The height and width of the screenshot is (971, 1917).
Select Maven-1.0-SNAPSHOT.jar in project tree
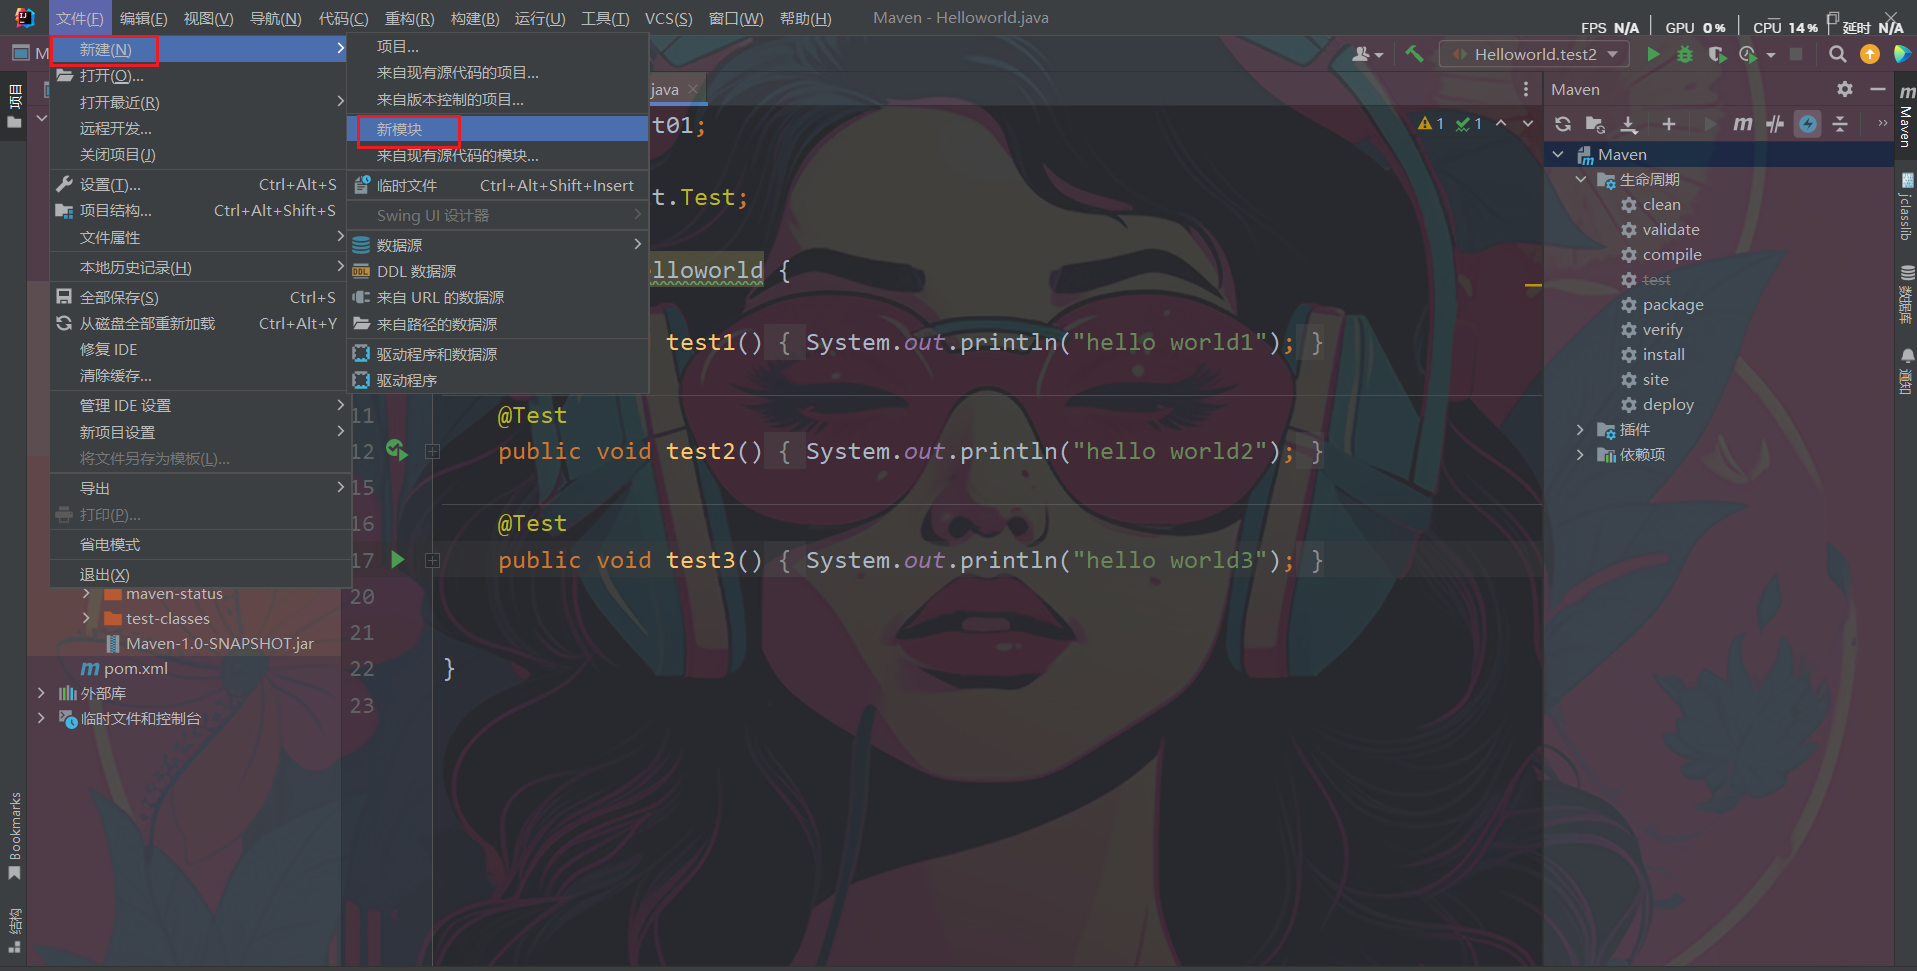click(x=210, y=644)
